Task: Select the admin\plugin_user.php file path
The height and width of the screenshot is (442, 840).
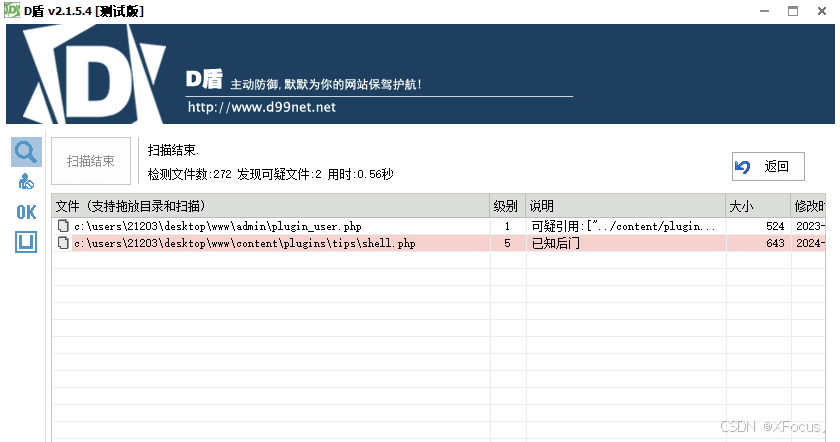Action: pyautogui.click(x=218, y=227)
